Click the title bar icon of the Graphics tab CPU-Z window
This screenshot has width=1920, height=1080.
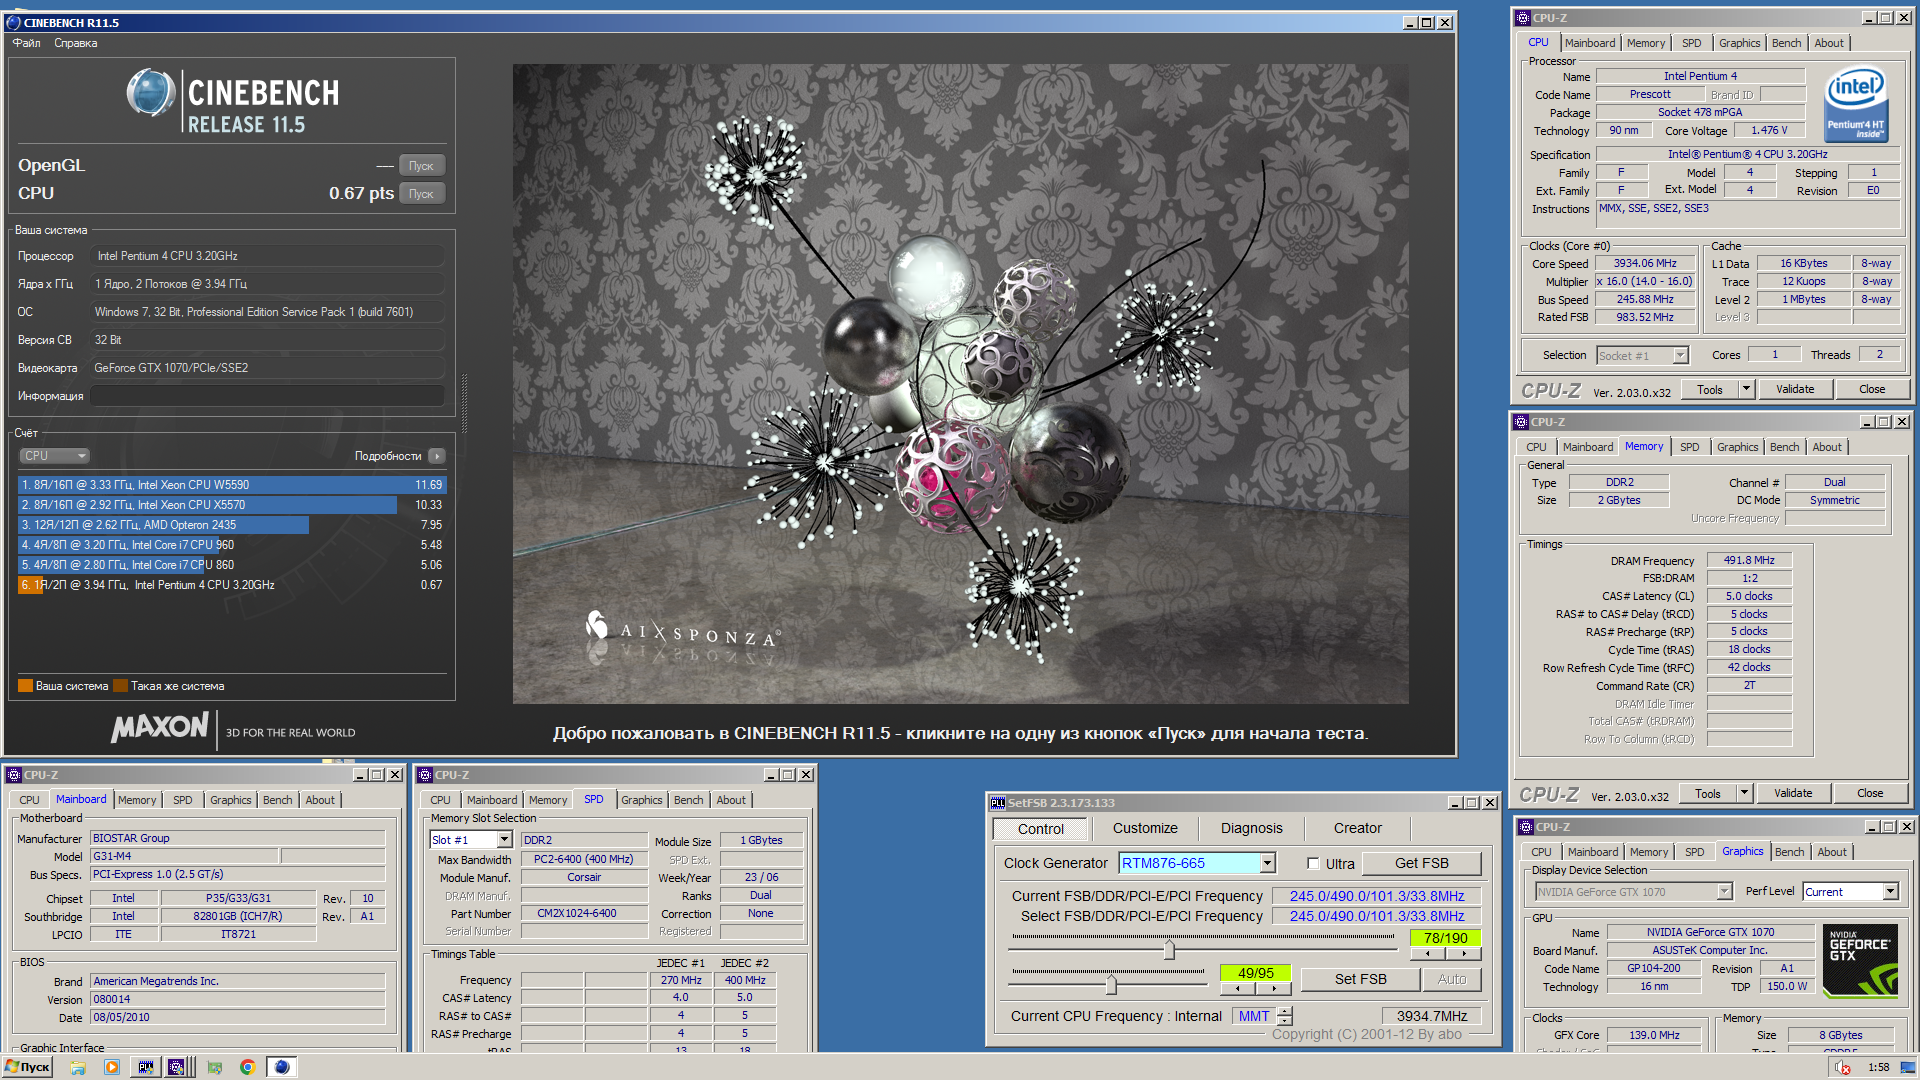(1525, 827)
